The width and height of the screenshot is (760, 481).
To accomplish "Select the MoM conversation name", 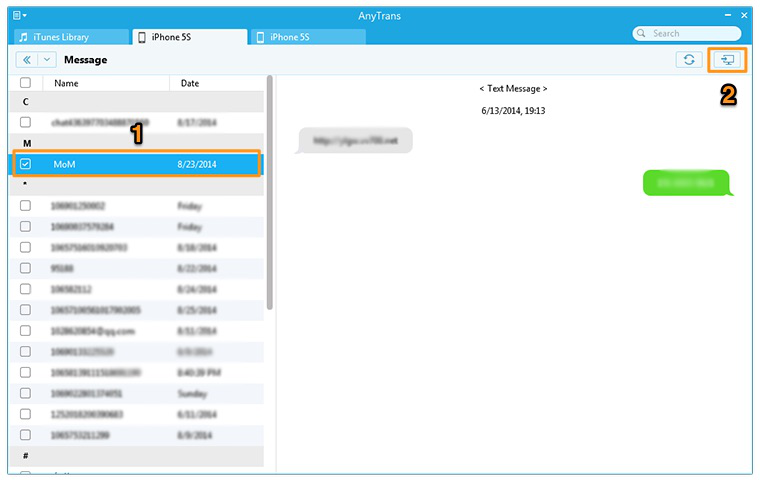I will click(x=64, y=164).
